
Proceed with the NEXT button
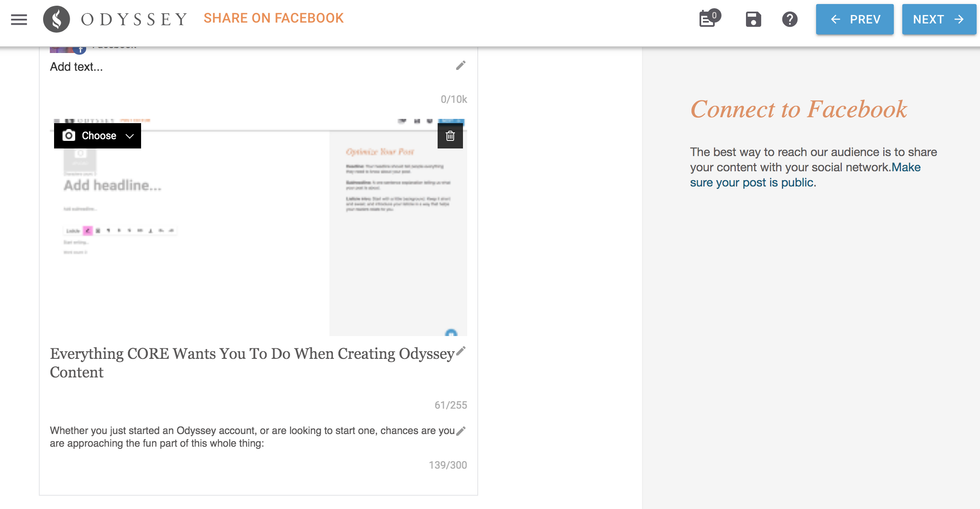pyautogui.click(x=938, y=19)
